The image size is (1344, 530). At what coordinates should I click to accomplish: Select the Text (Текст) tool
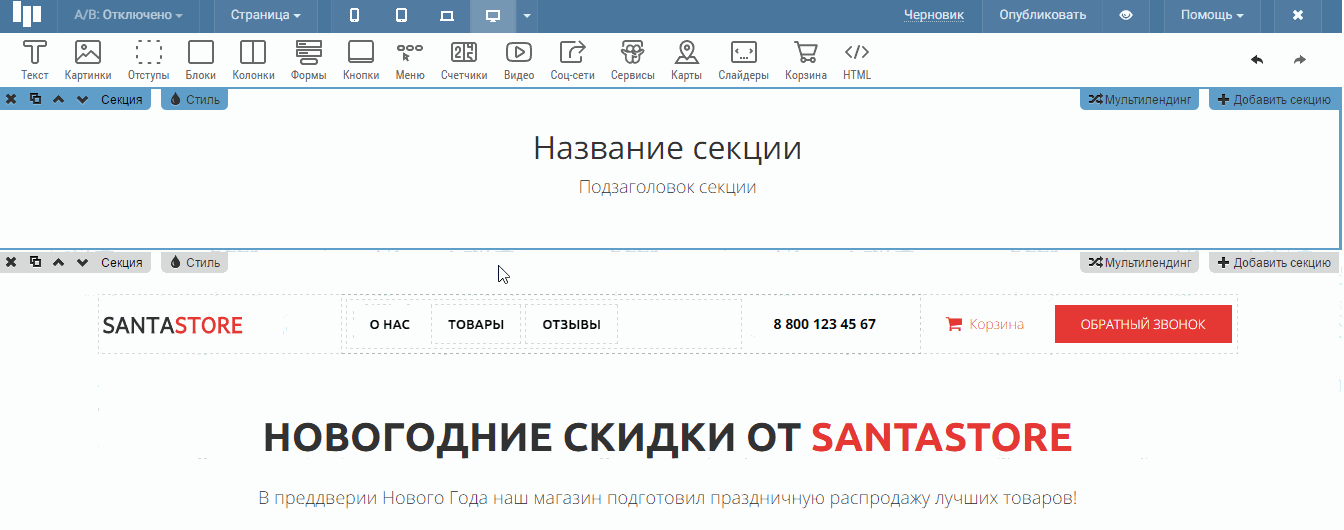35,60
